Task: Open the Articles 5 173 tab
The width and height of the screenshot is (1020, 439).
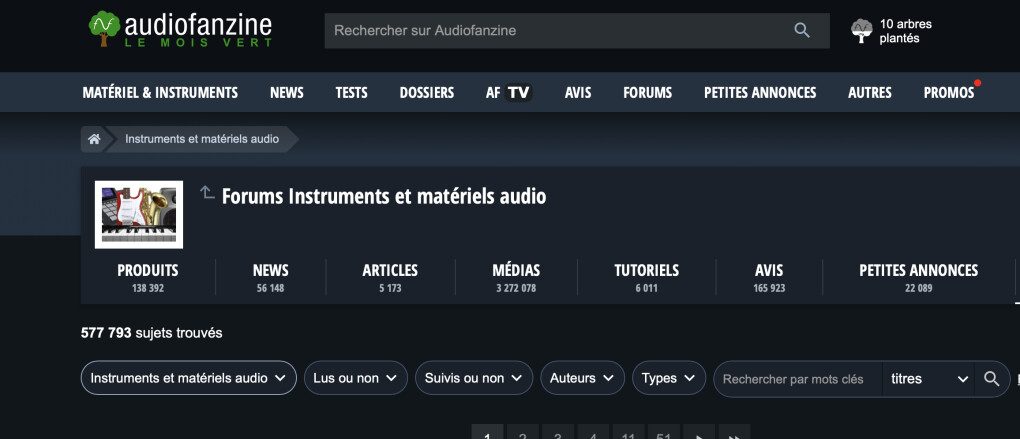Action: pyautogui.click(x=390, y=278)
